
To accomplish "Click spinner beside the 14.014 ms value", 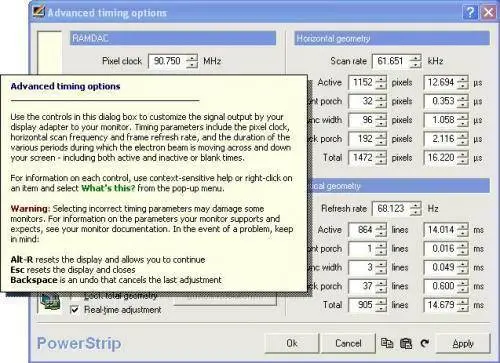I will pyautogui.click(x=463, y=230).
